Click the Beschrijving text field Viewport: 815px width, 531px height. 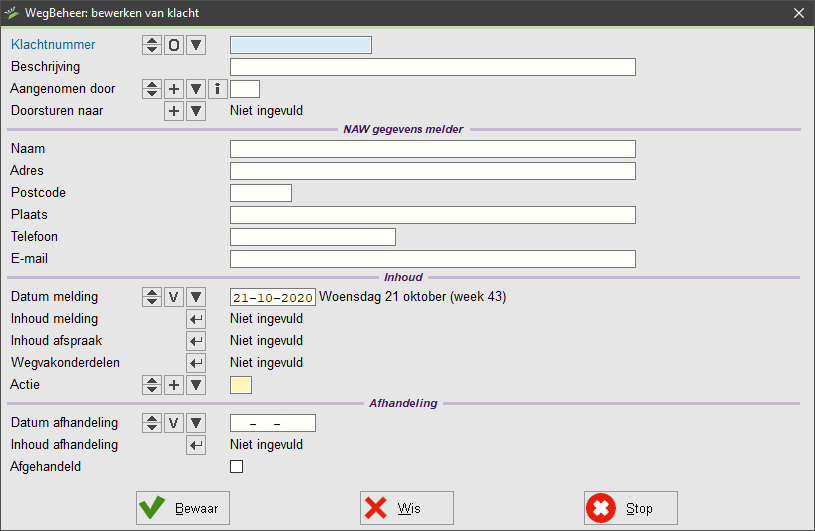[x=433, y=67]
